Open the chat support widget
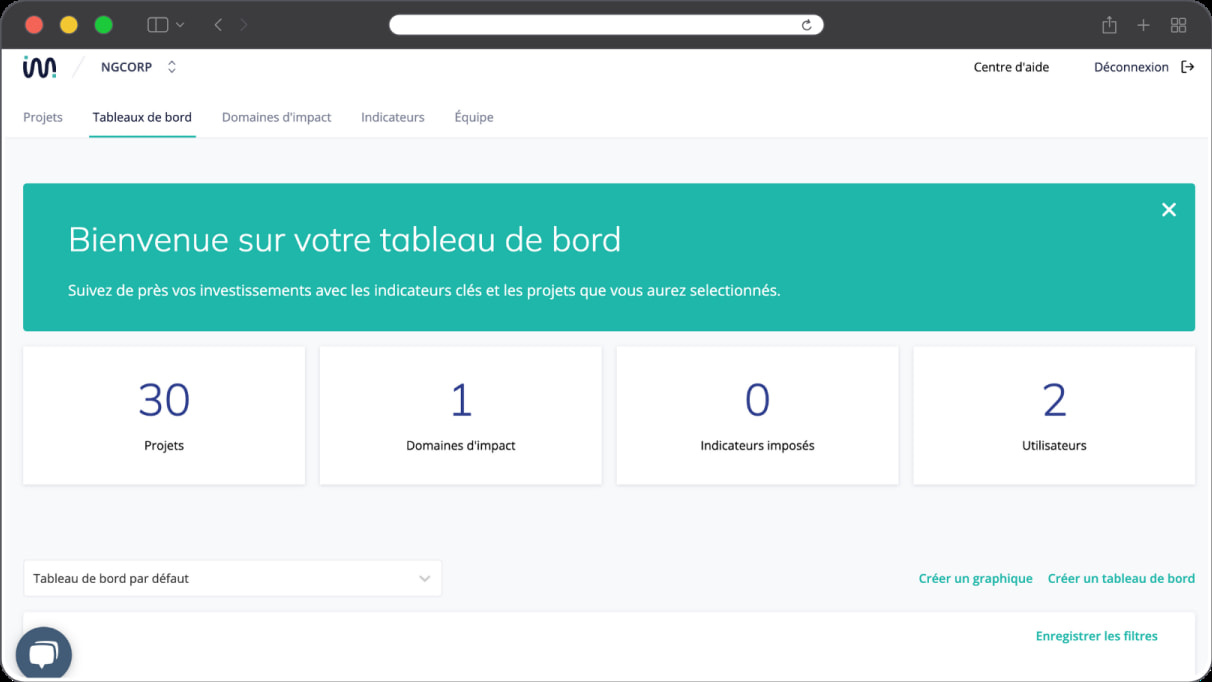1212x682 pixels. [43, 652]
